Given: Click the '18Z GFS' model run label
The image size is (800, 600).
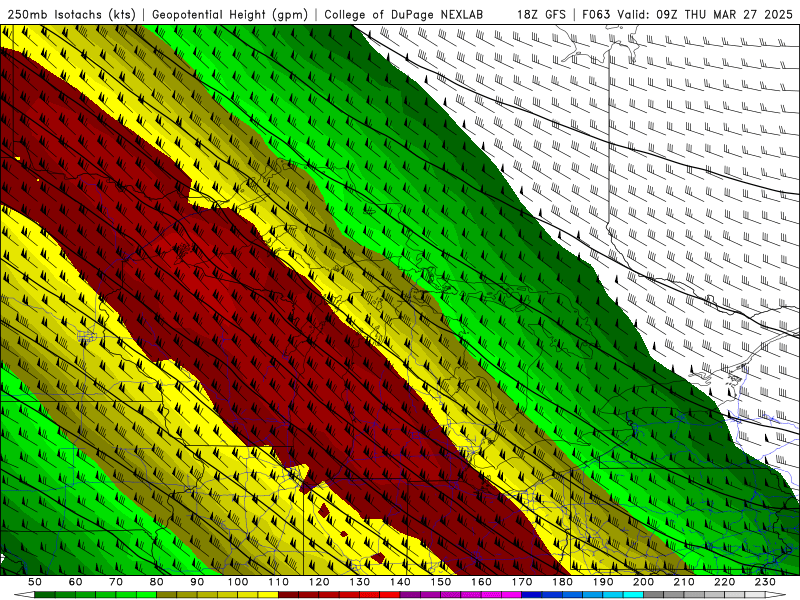Looking at the screenshot, I should 541,14.
